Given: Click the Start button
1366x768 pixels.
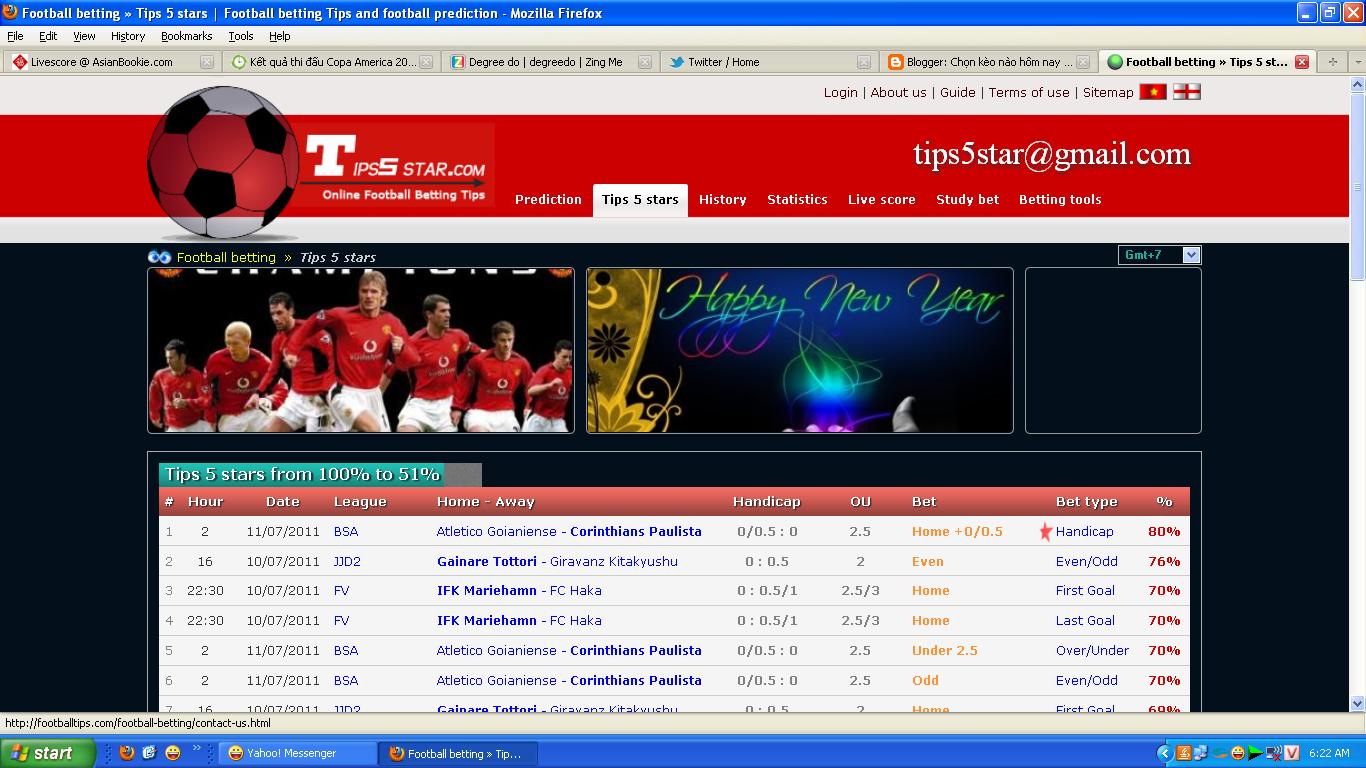Looking at the screenshot, I should point(48,753).
